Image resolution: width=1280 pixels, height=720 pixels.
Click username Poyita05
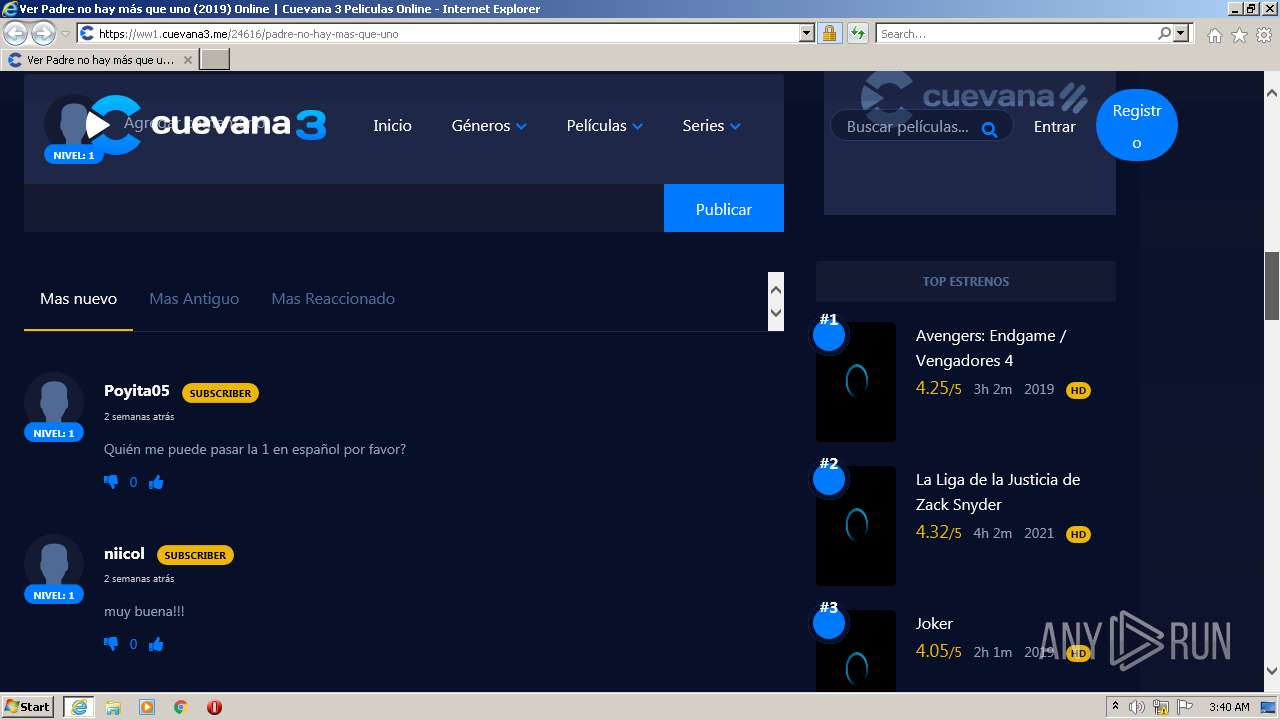tap(137, 391)
